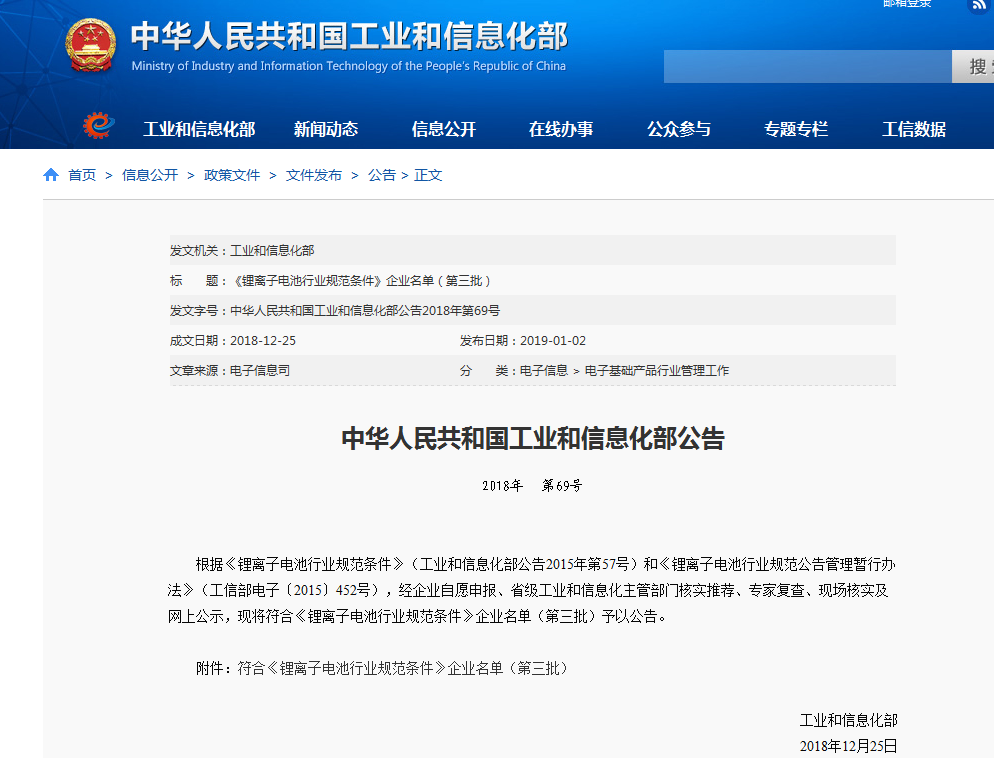Click the red gear MIIT icon
994x758 pixels.
pos(98,127)
